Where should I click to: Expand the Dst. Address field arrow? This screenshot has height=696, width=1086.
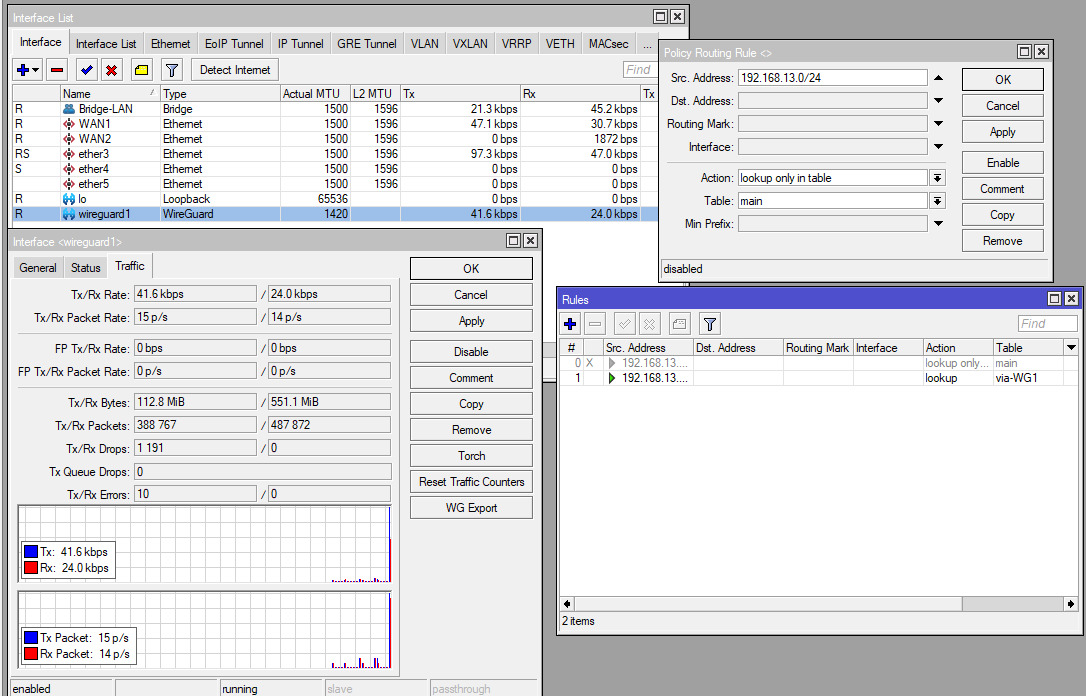point(938,101)
